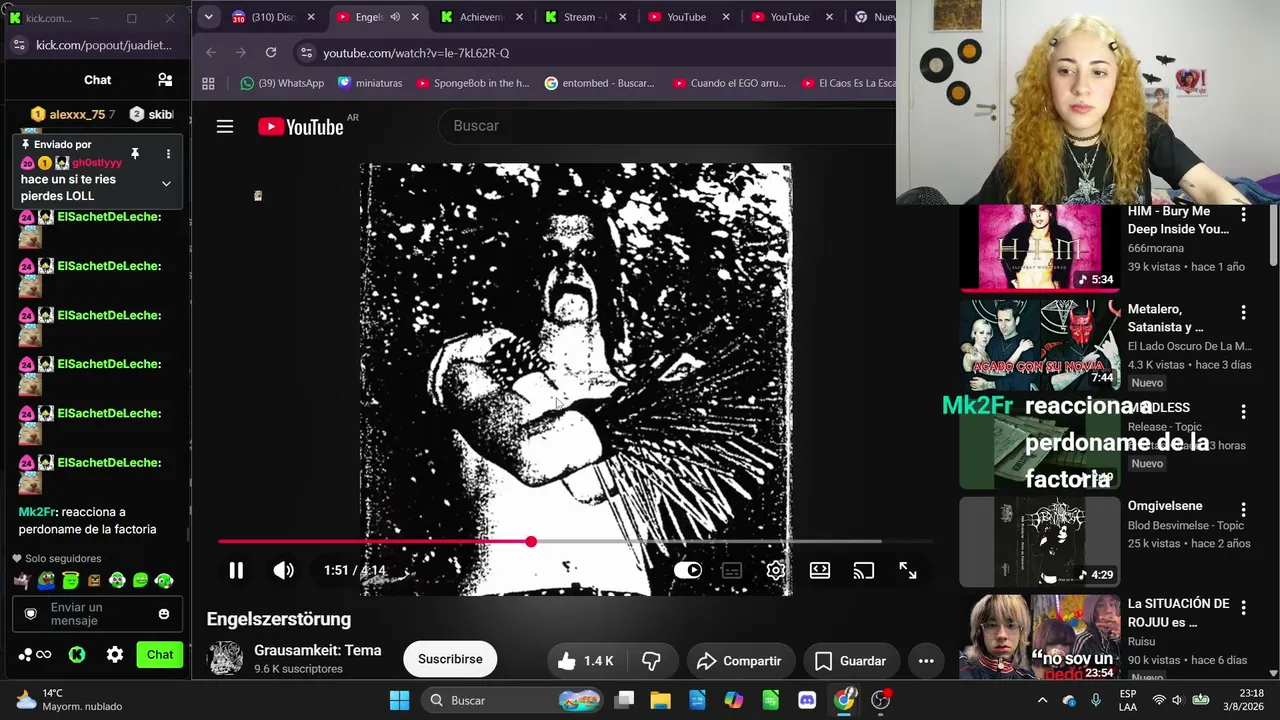This screenshot has height=720, width=1280.
Task: Open channel points icon in chat footer
Action: click(34, 655)
